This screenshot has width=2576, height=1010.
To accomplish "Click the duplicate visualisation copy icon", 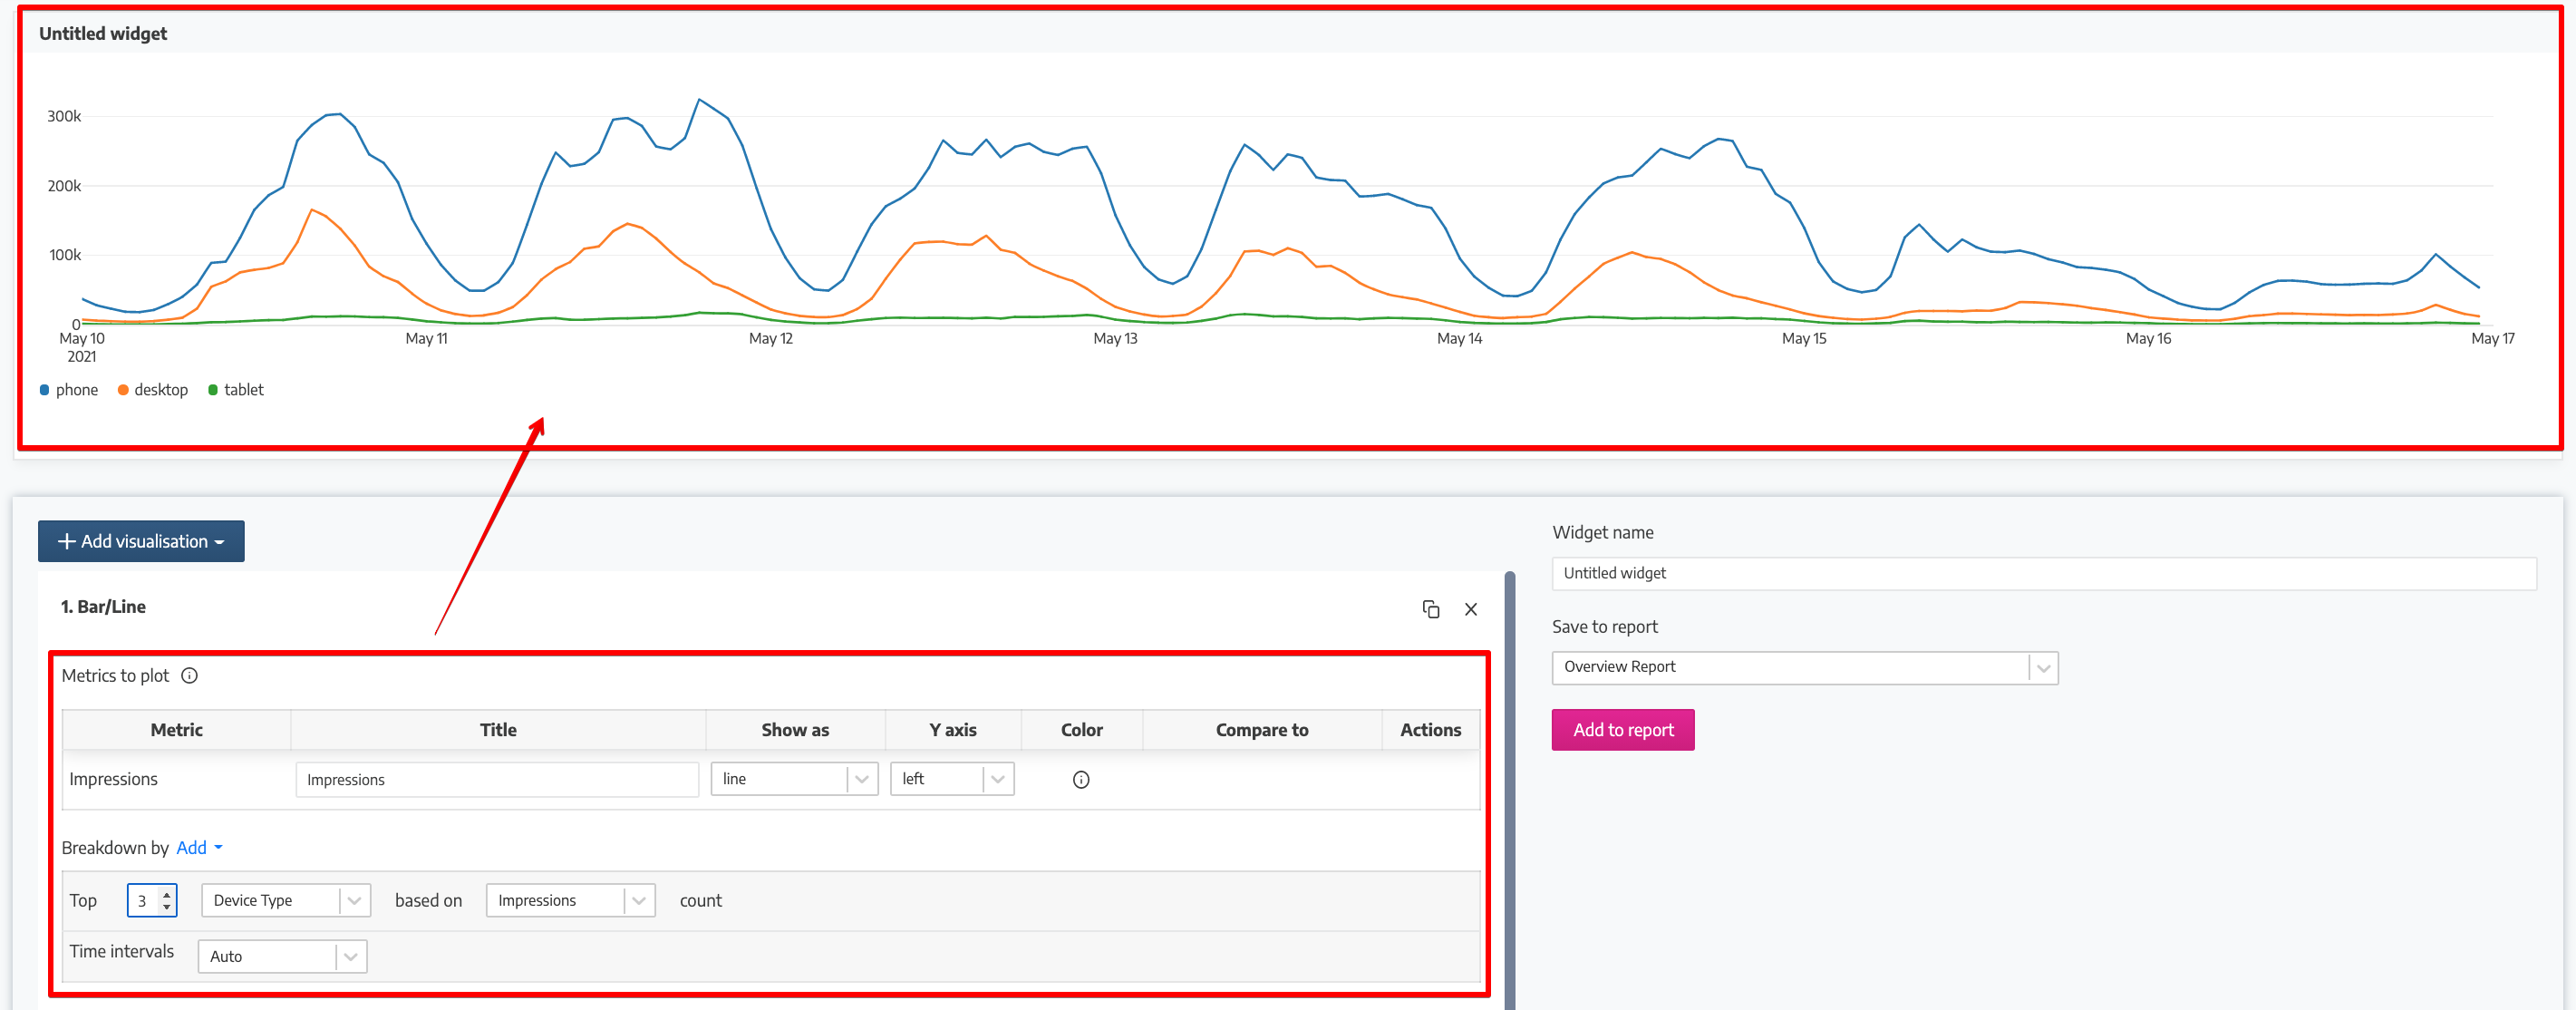I will coord(1430,609).
